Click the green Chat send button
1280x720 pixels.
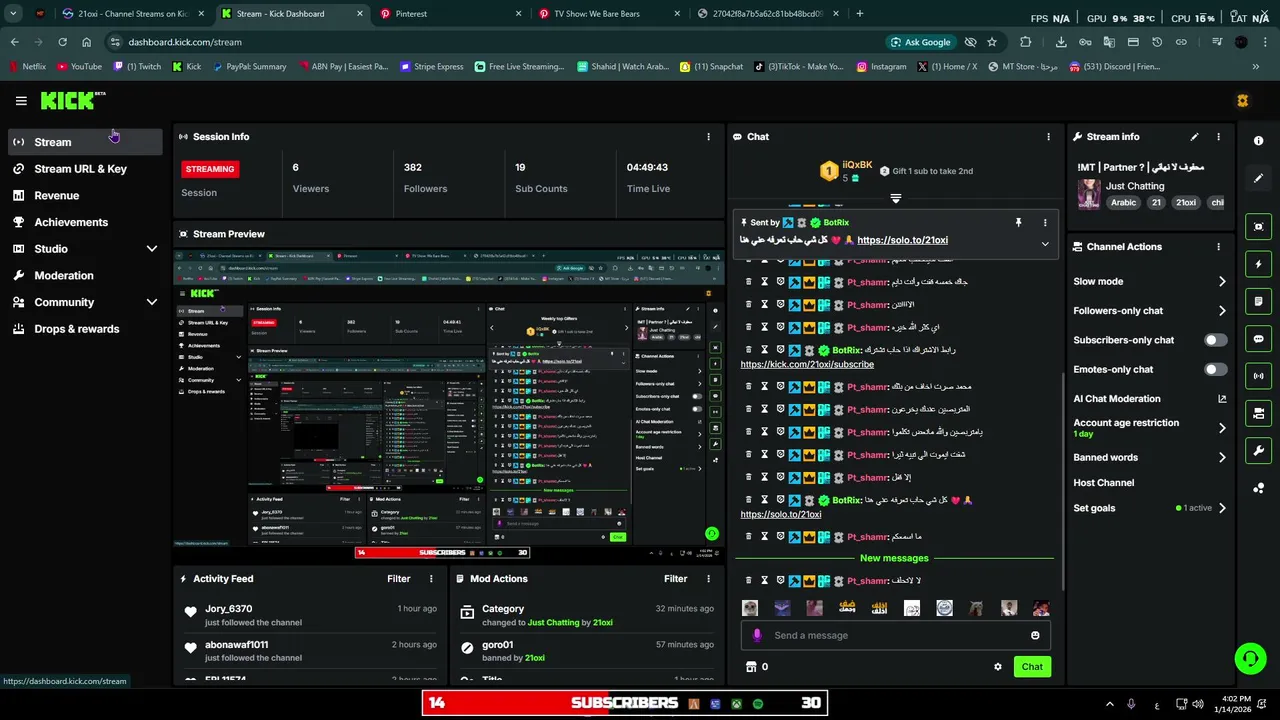pos(1032,667)
